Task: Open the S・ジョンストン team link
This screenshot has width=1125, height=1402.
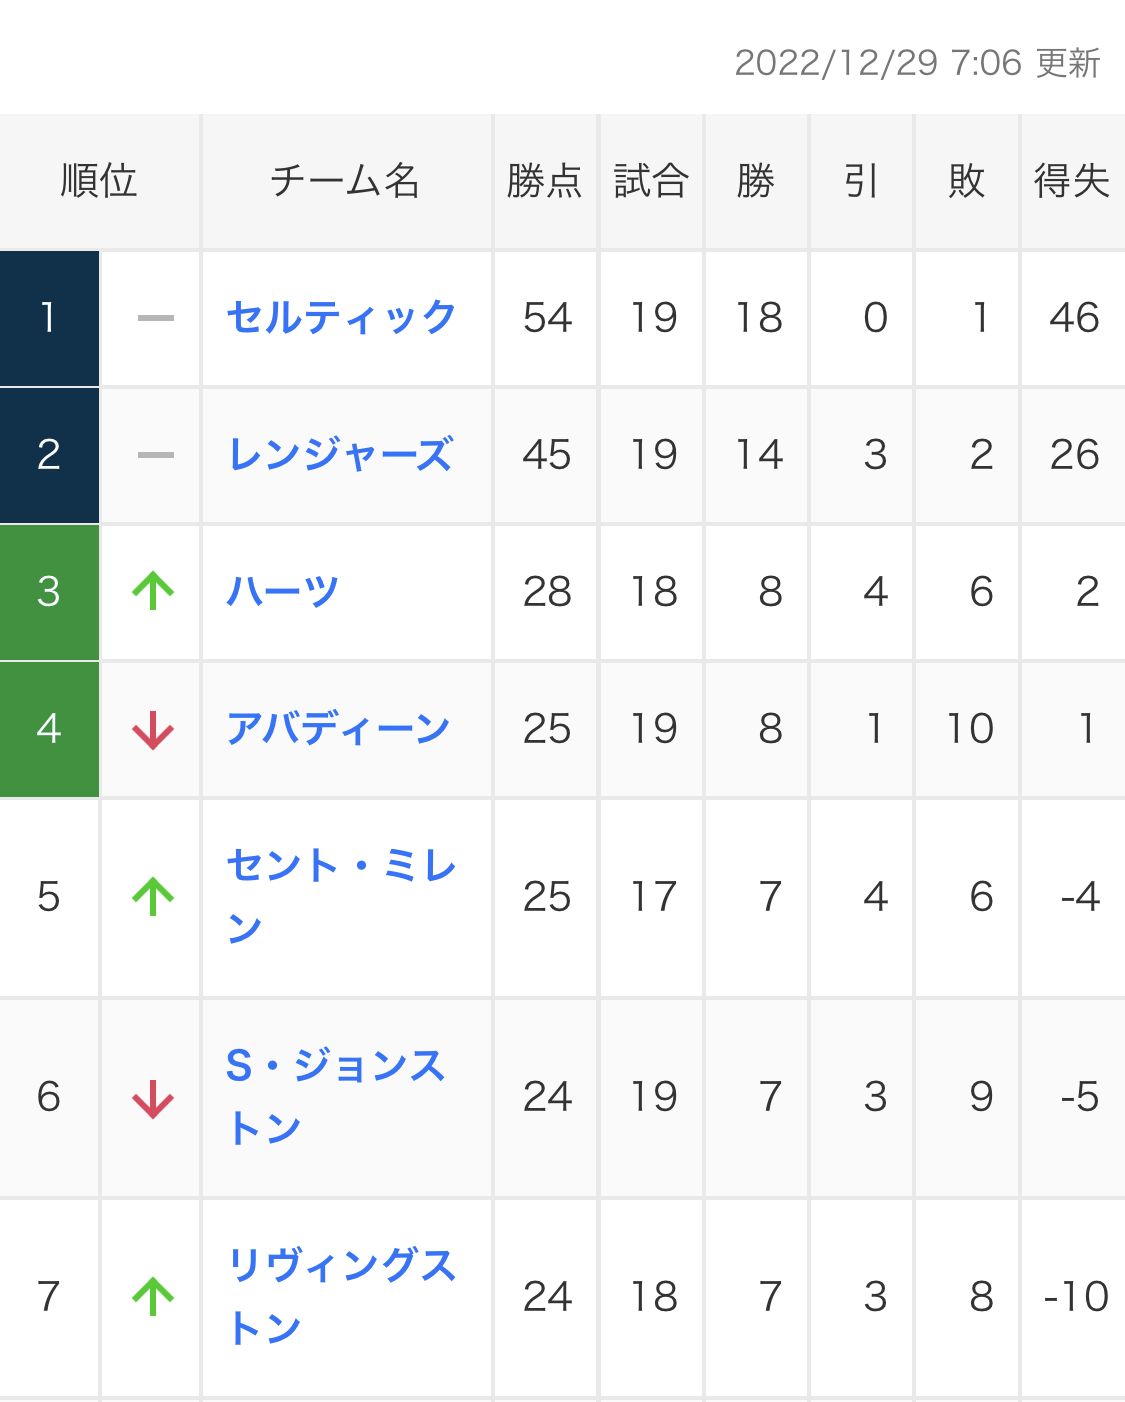Action: click(336, 1097)
